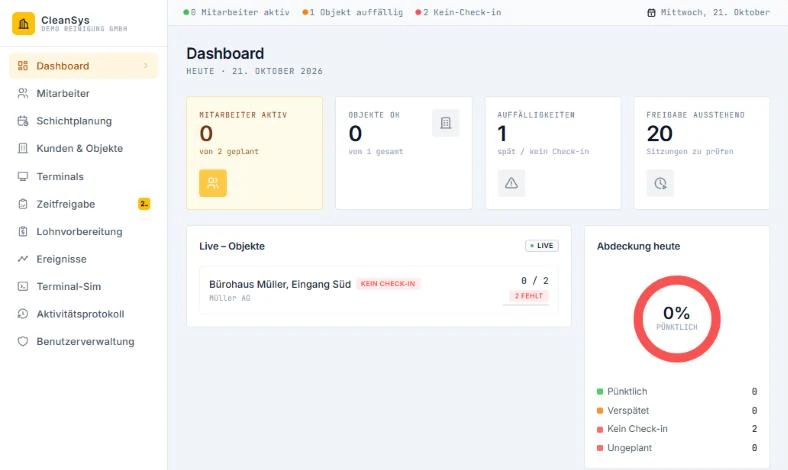
Task: Click 'Live – Objekte' heading
Action: (232, 246)
